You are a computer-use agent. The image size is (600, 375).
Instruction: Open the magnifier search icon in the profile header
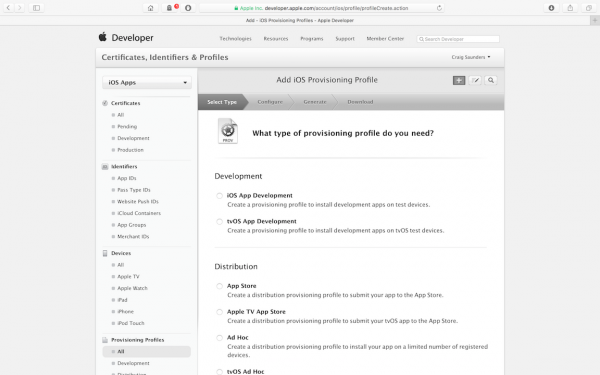pyautogui.click(x=491, y=80)
